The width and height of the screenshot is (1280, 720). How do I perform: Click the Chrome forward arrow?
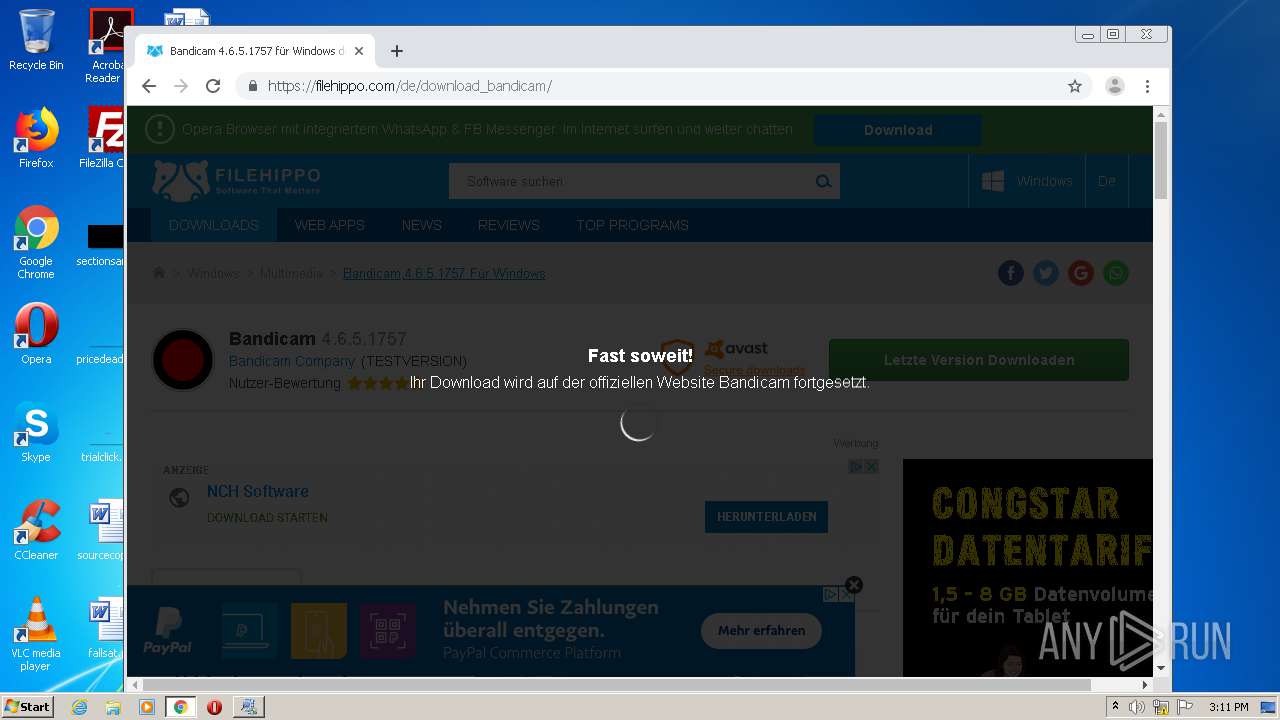click(x=181, y=86)
